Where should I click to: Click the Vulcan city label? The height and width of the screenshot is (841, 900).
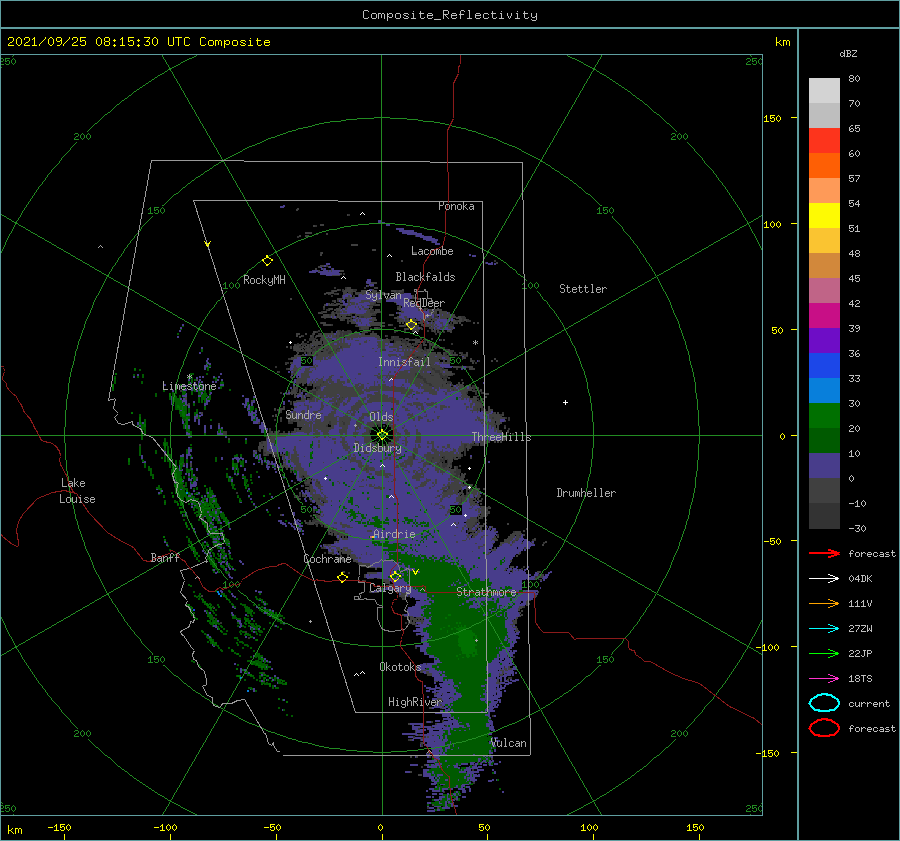click(509, 743)
